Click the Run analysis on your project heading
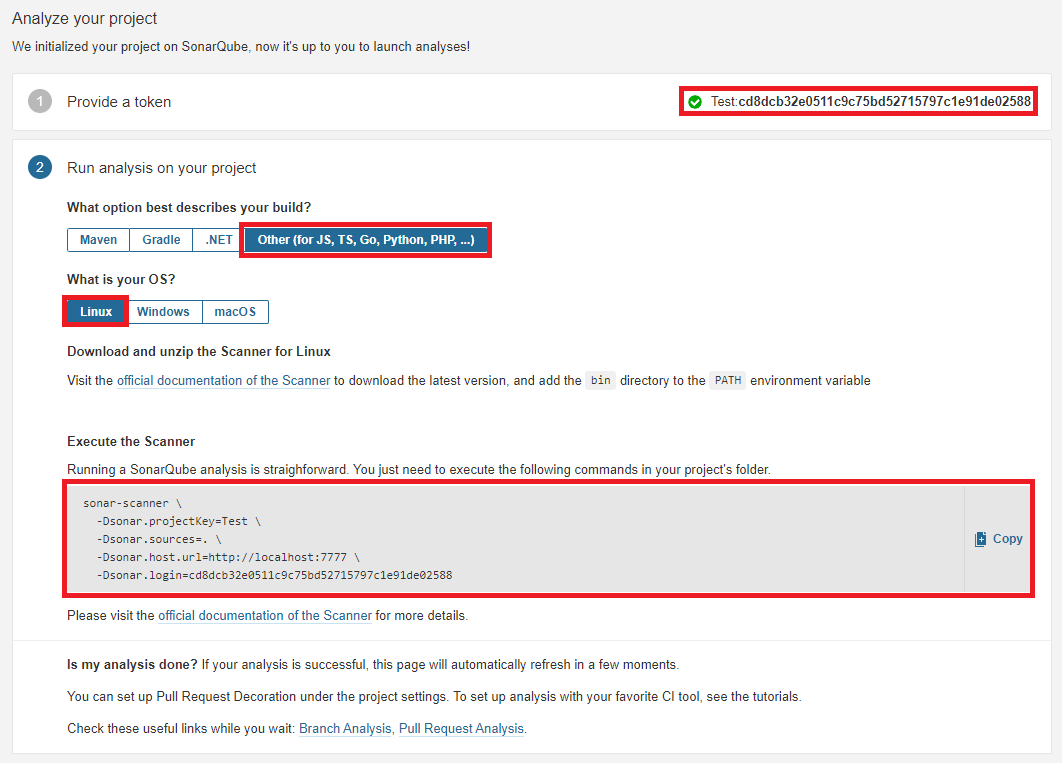 pyautogui.click(x=162, y=168)
